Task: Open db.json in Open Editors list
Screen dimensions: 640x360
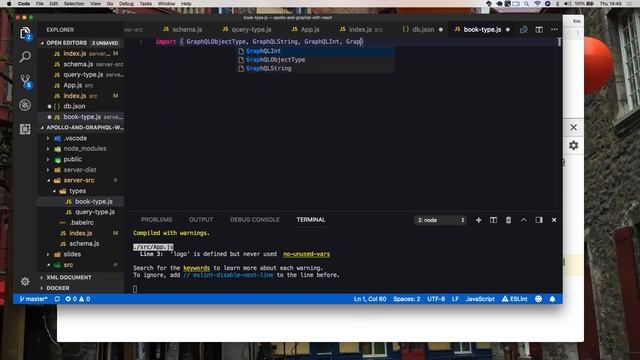Action: tap(74, 106)
